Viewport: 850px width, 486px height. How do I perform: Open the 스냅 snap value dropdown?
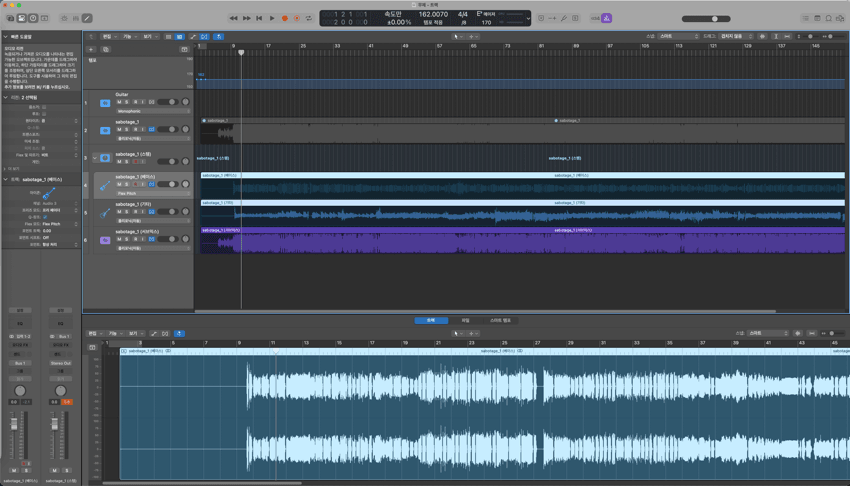pos(677,37)
